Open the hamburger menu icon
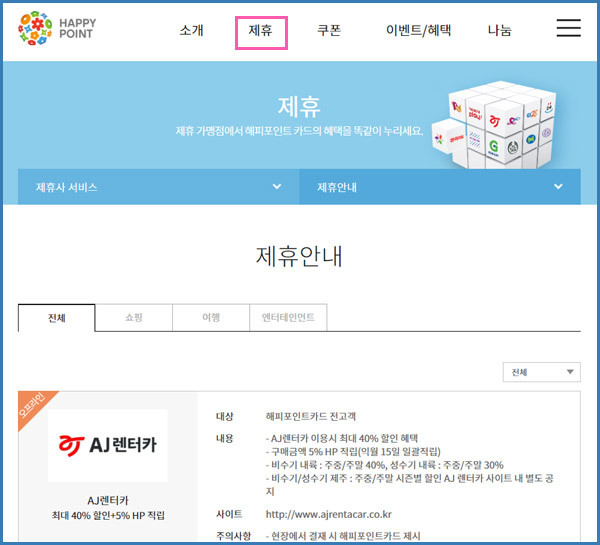The width and height of the screenshot is (600, 545). click(568, 28)
